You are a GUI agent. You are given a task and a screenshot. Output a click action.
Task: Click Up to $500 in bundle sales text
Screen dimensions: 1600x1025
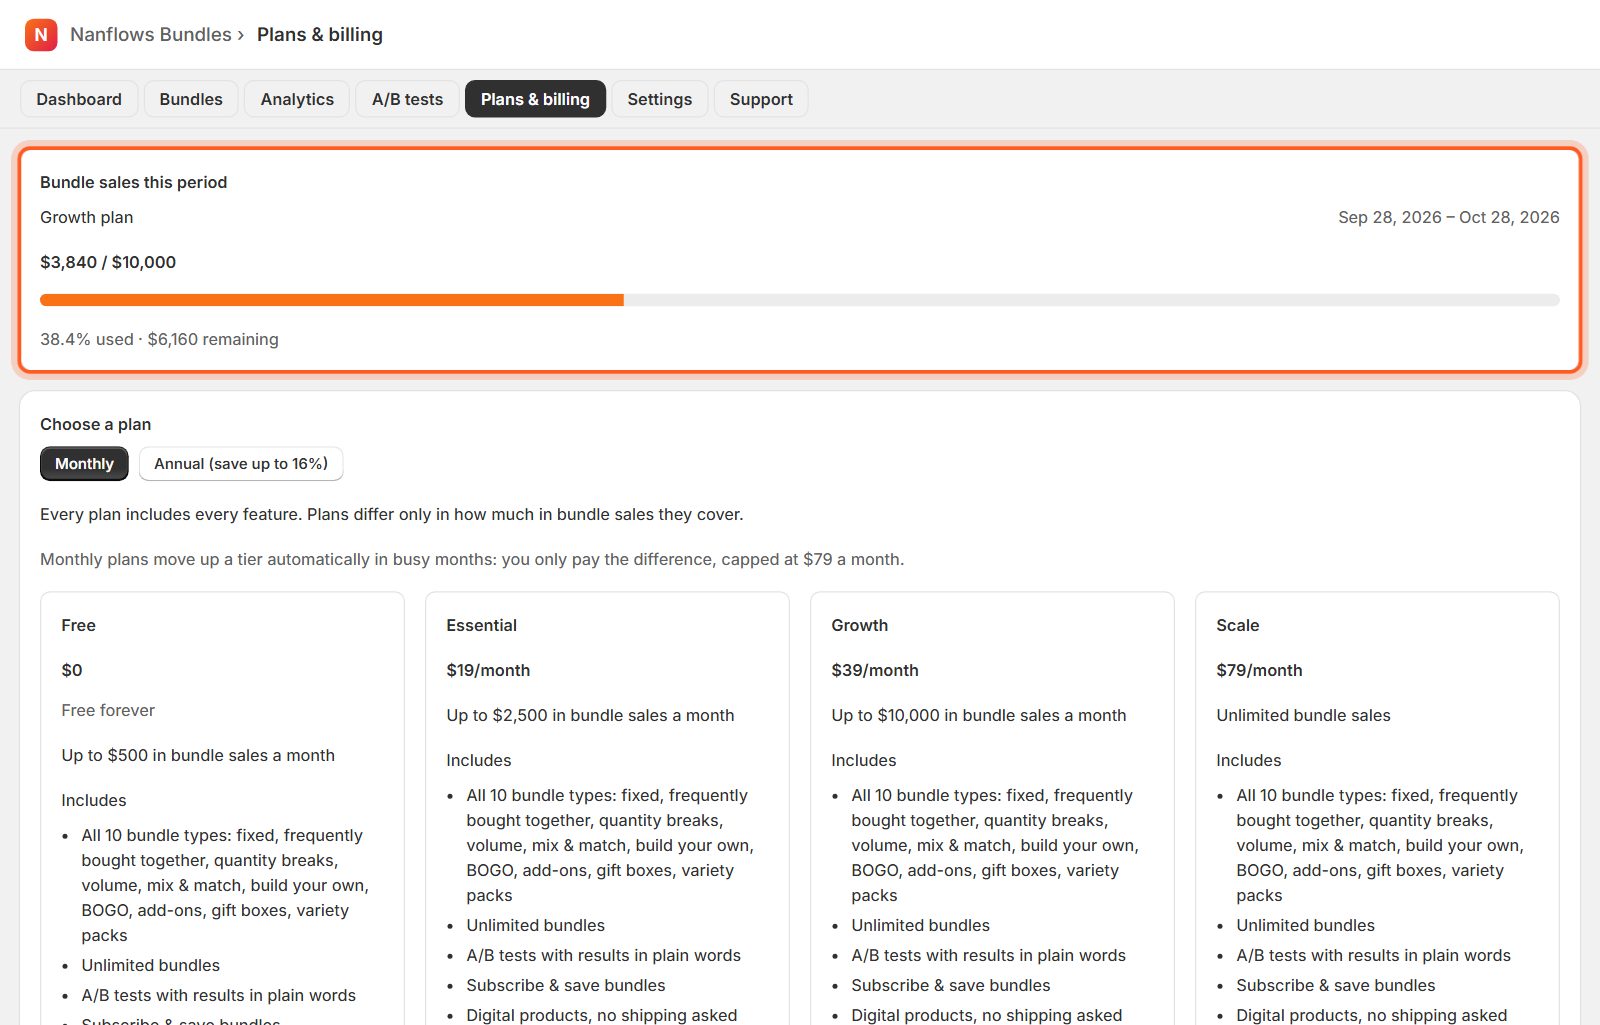click(x=198, y=755)
